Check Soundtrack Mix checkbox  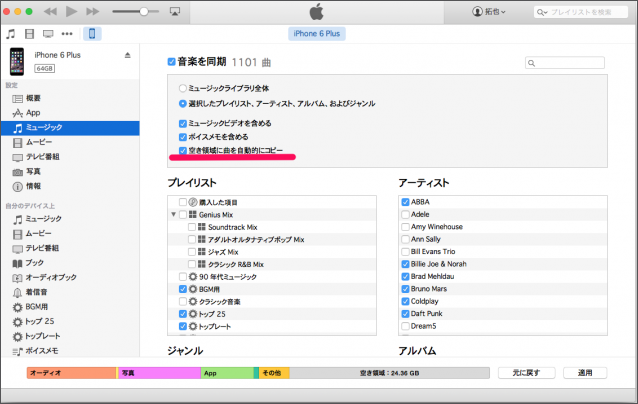[192, 227]
